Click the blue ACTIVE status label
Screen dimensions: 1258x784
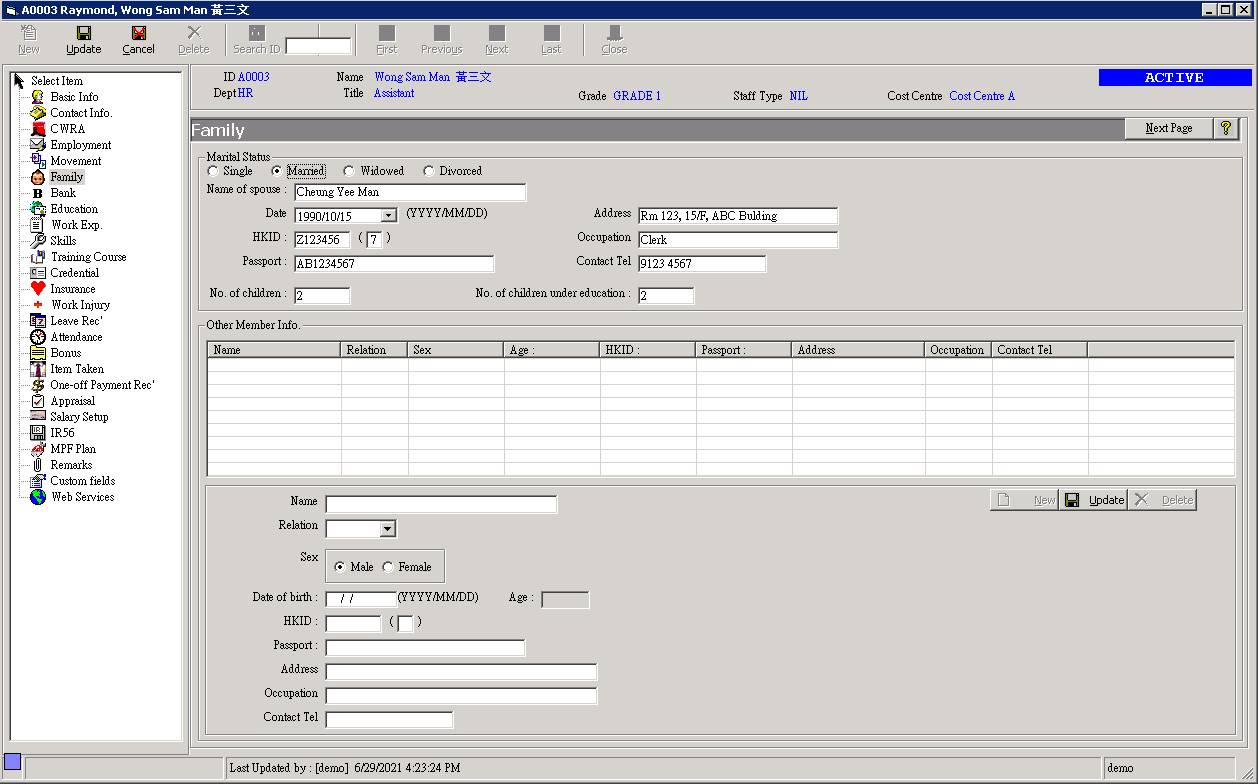coord(1175,77)
